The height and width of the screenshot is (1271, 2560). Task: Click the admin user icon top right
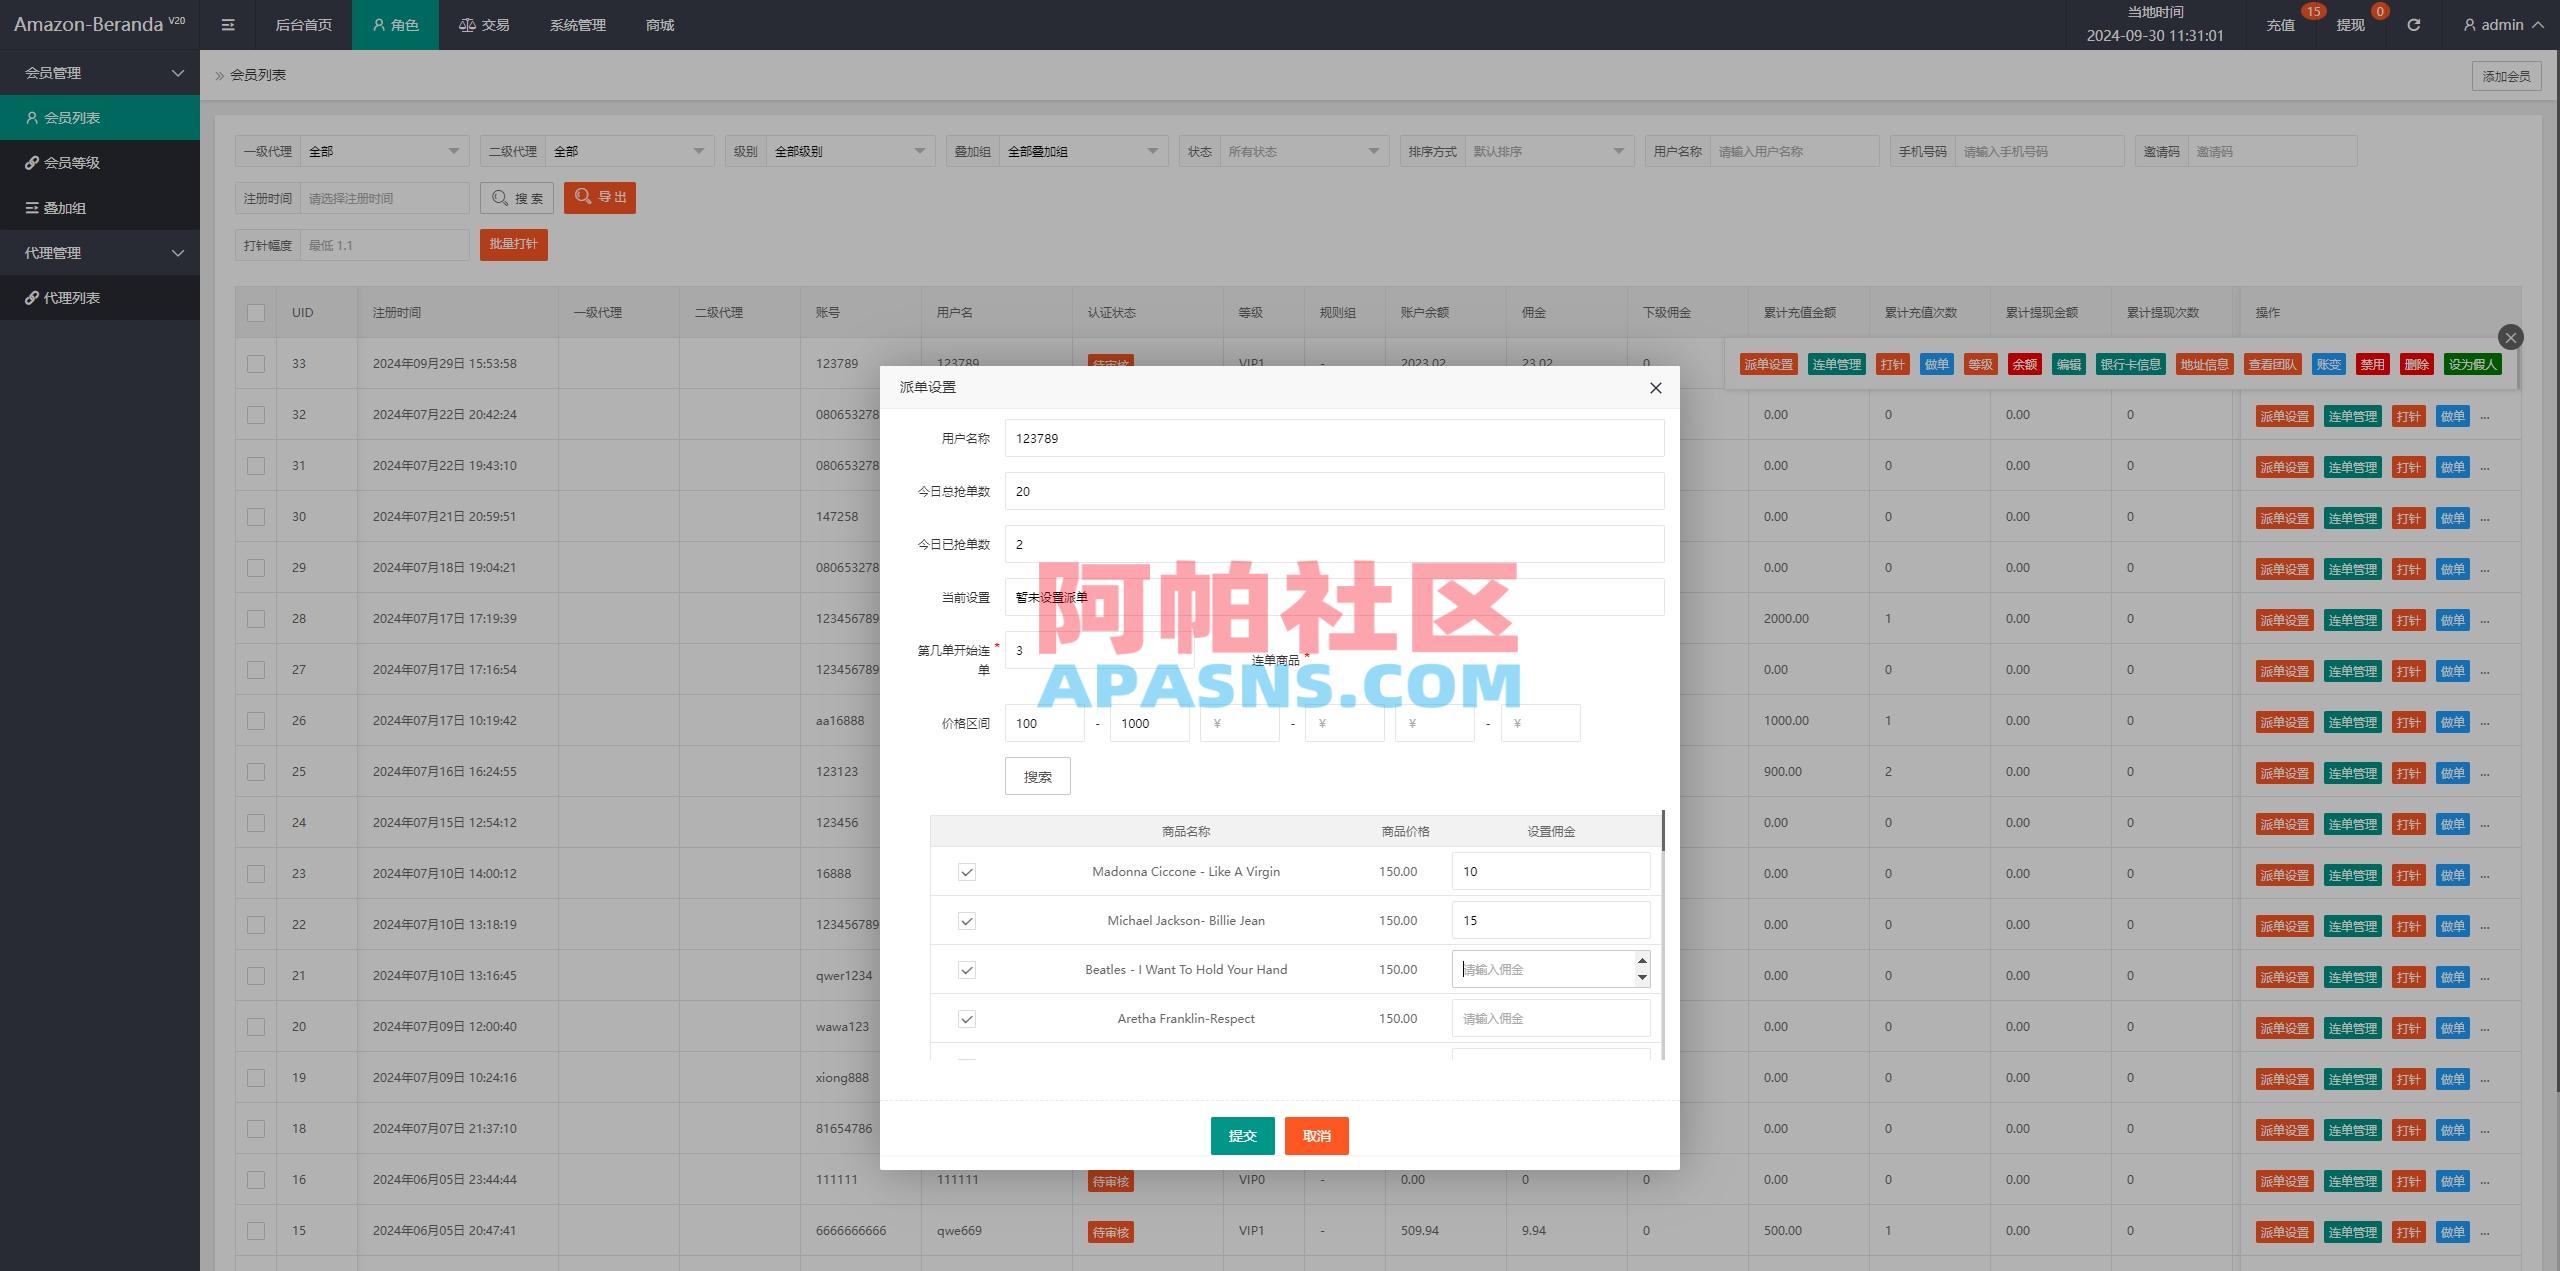tap(2468, 24)
